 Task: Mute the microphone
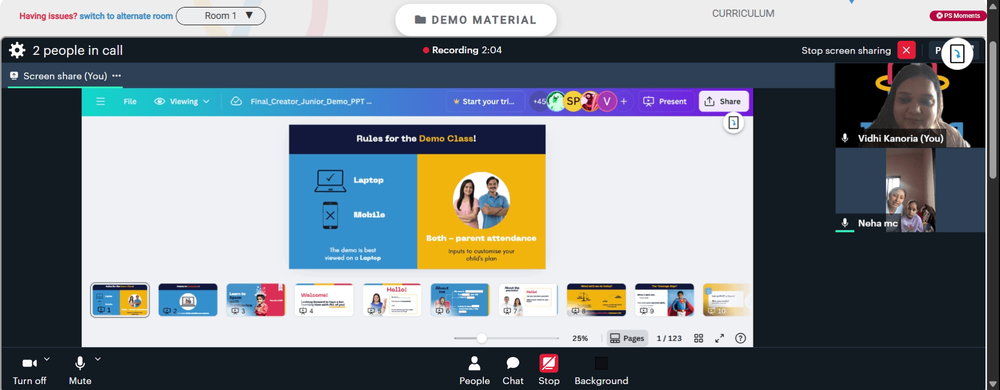coord(80,370)
